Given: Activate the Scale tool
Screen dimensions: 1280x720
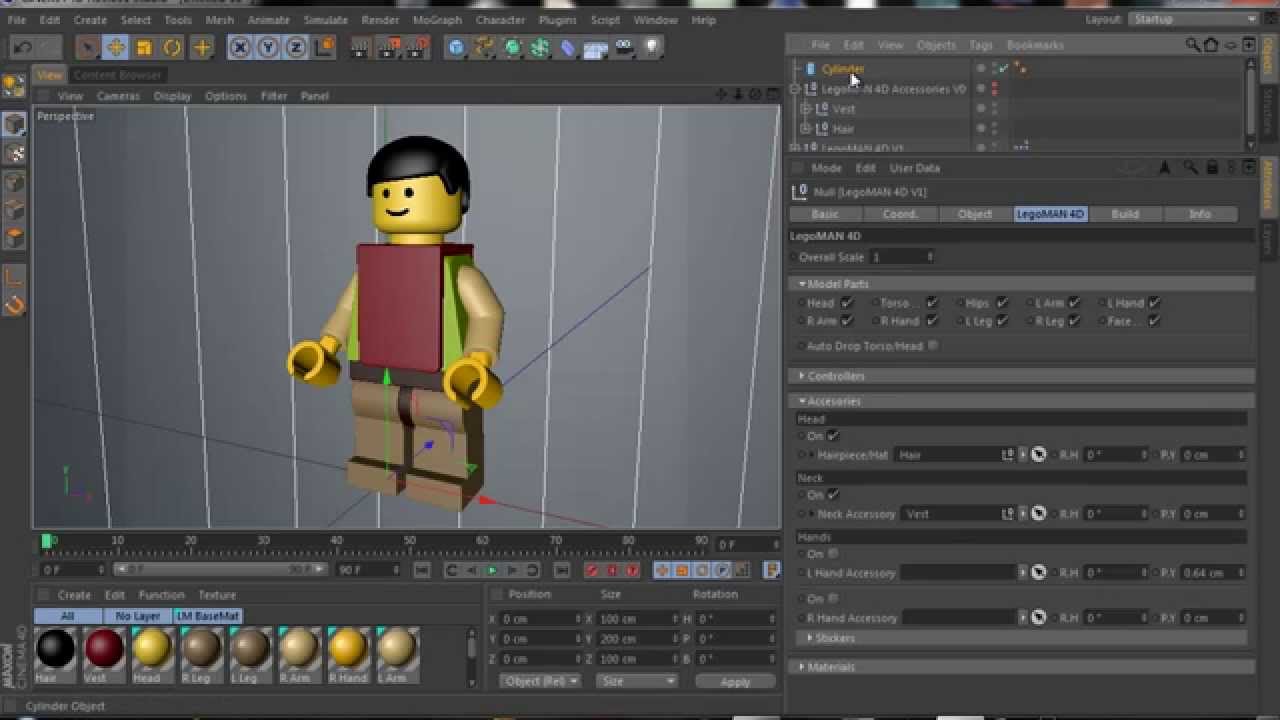Looking at the screenshot, I should pyautogui.click(x=144, y=47).
